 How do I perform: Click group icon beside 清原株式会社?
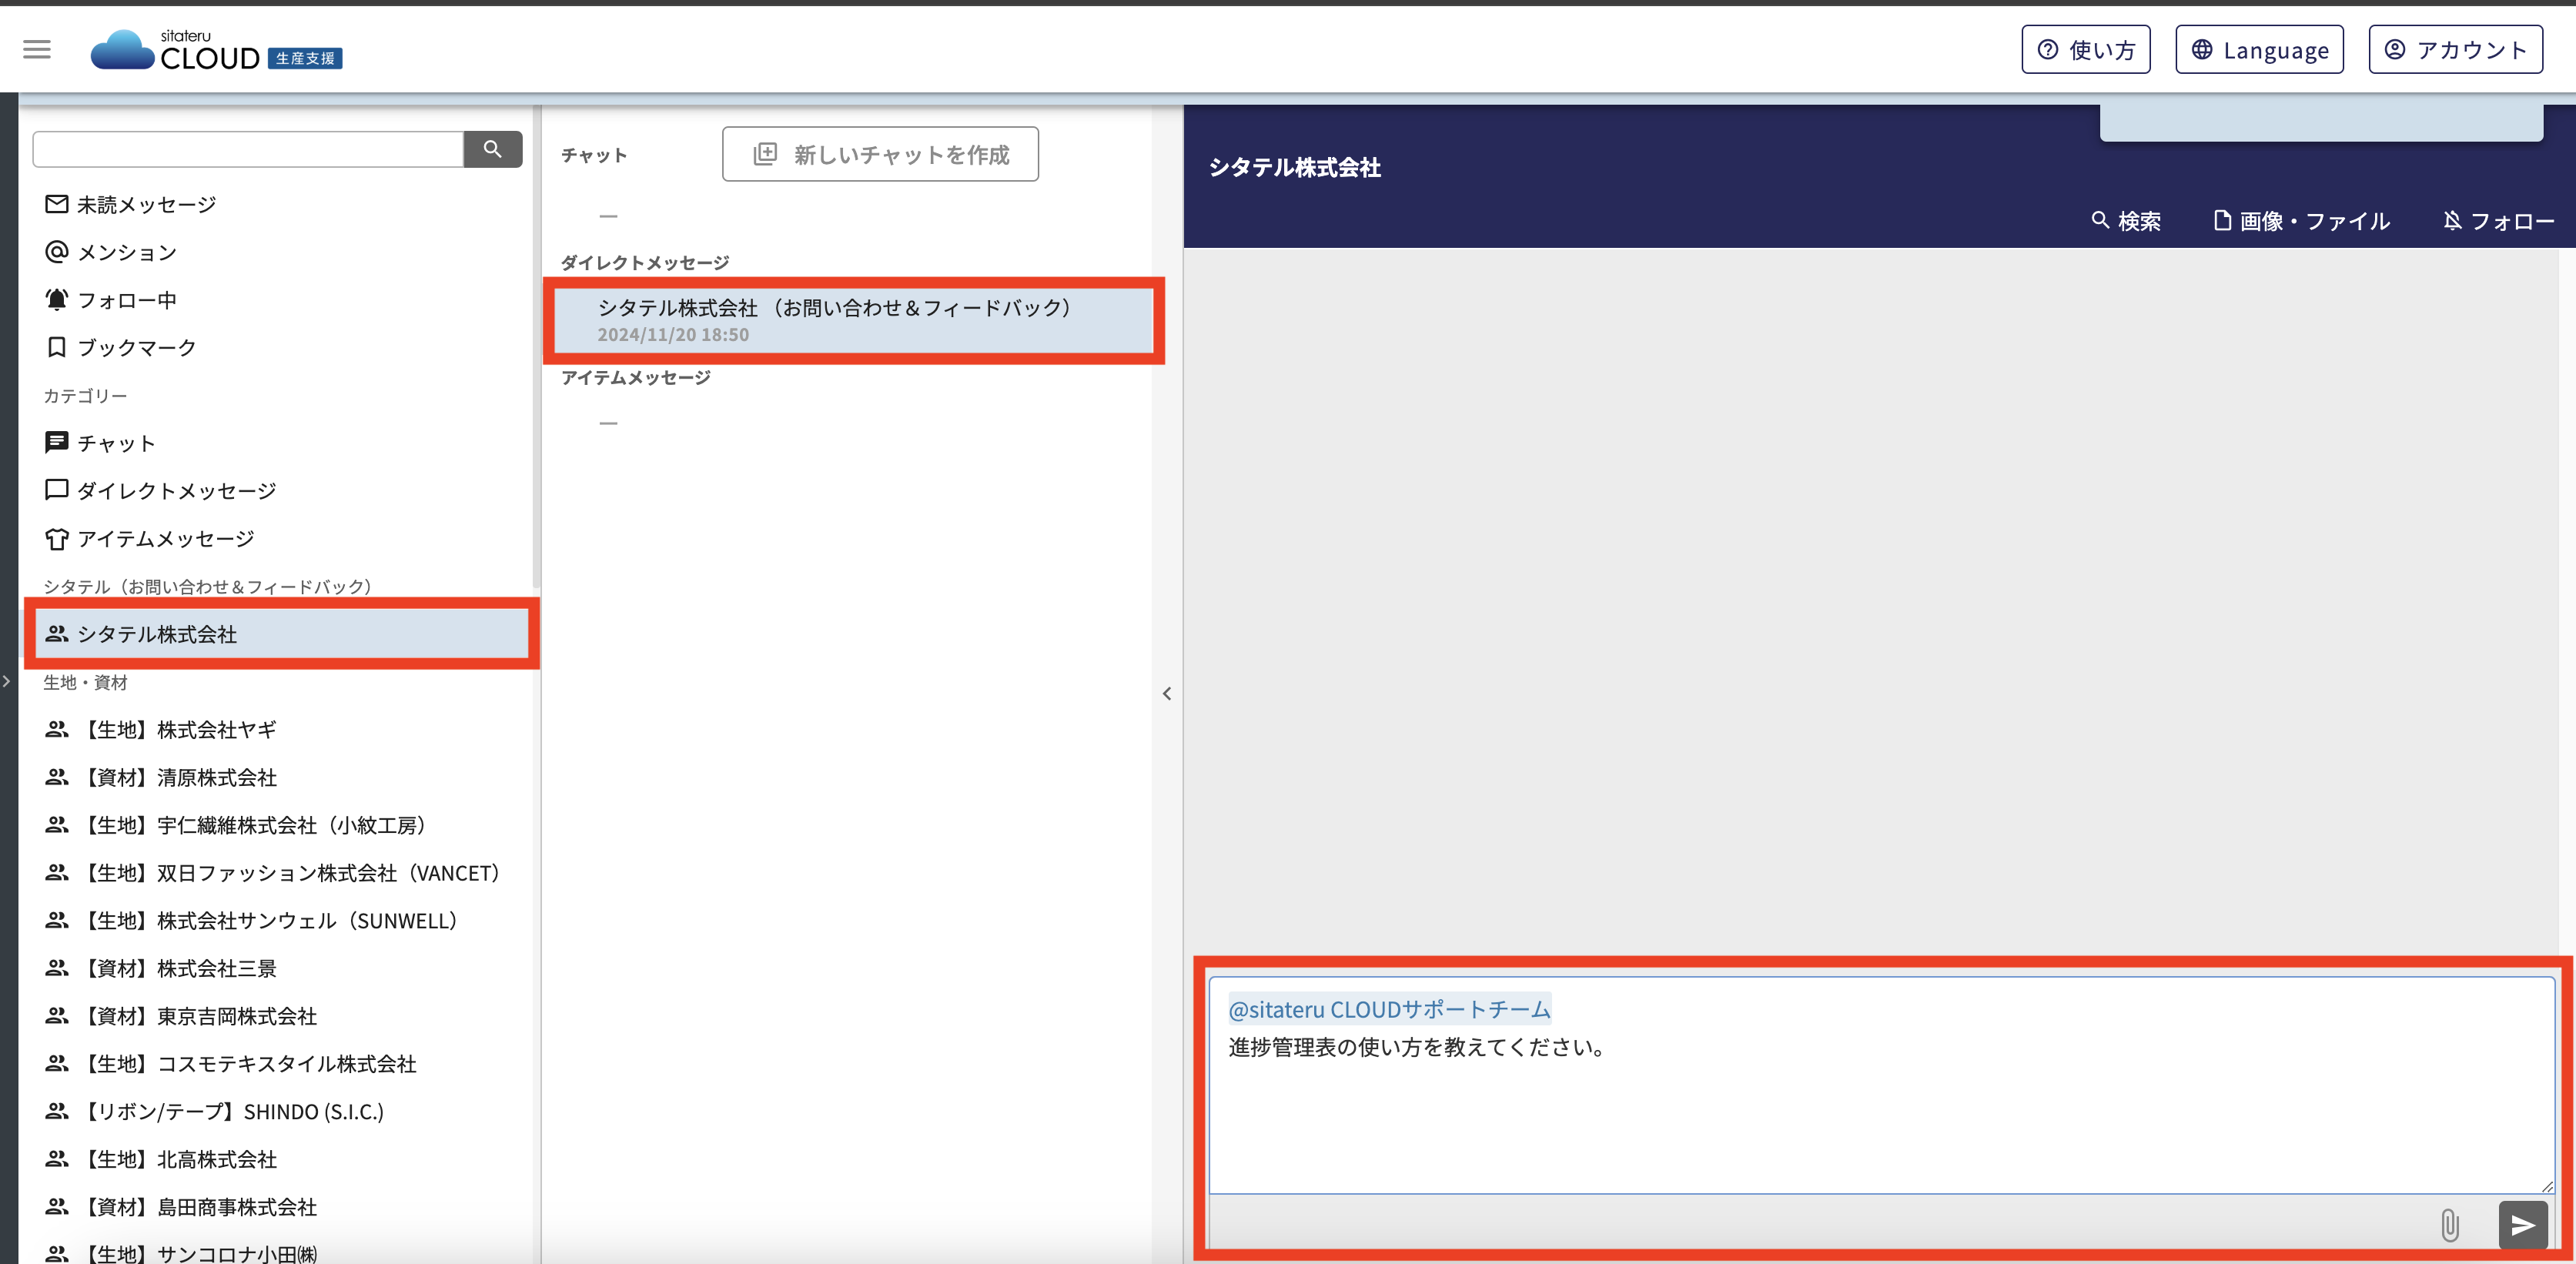(x=57, y=777)
